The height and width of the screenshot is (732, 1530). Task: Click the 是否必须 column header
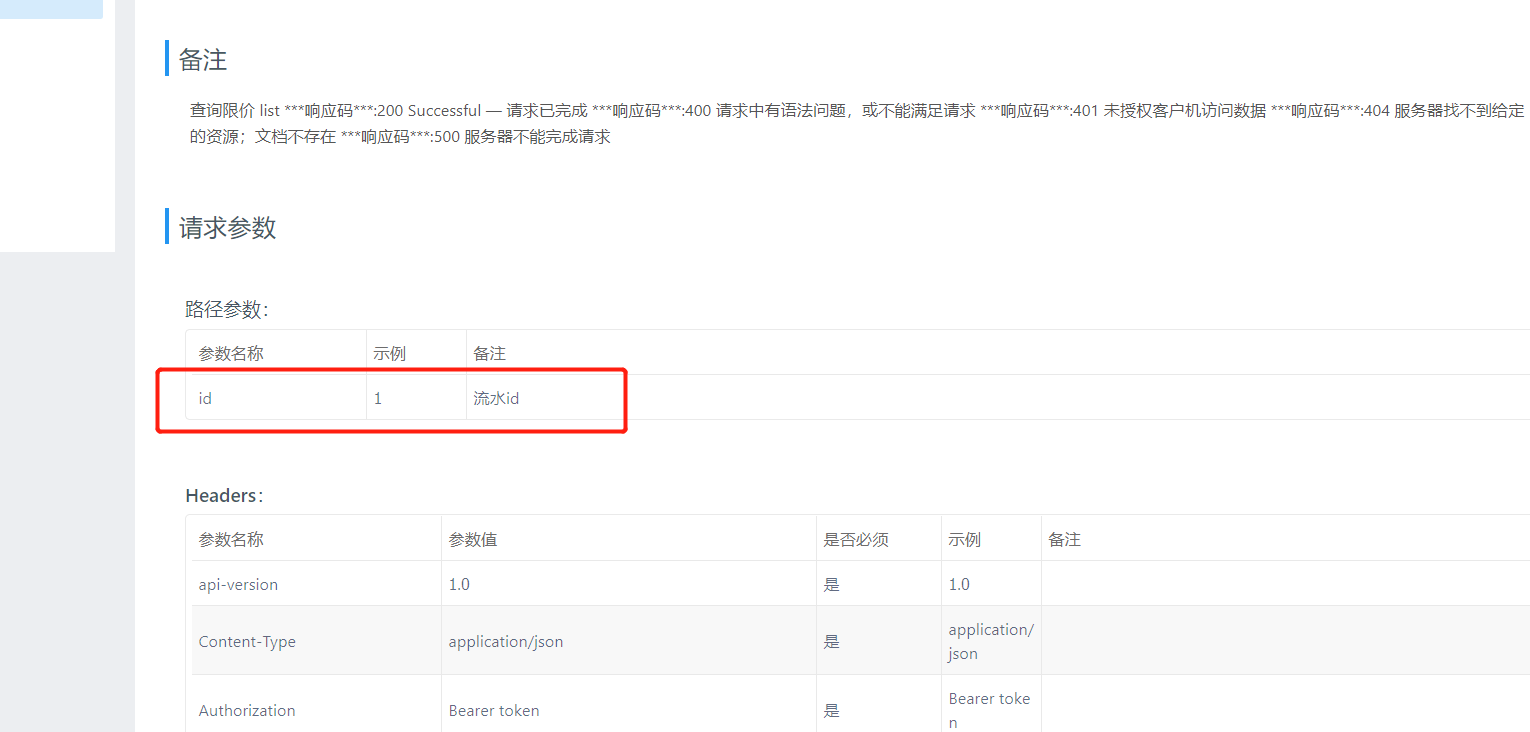[850, 538]
